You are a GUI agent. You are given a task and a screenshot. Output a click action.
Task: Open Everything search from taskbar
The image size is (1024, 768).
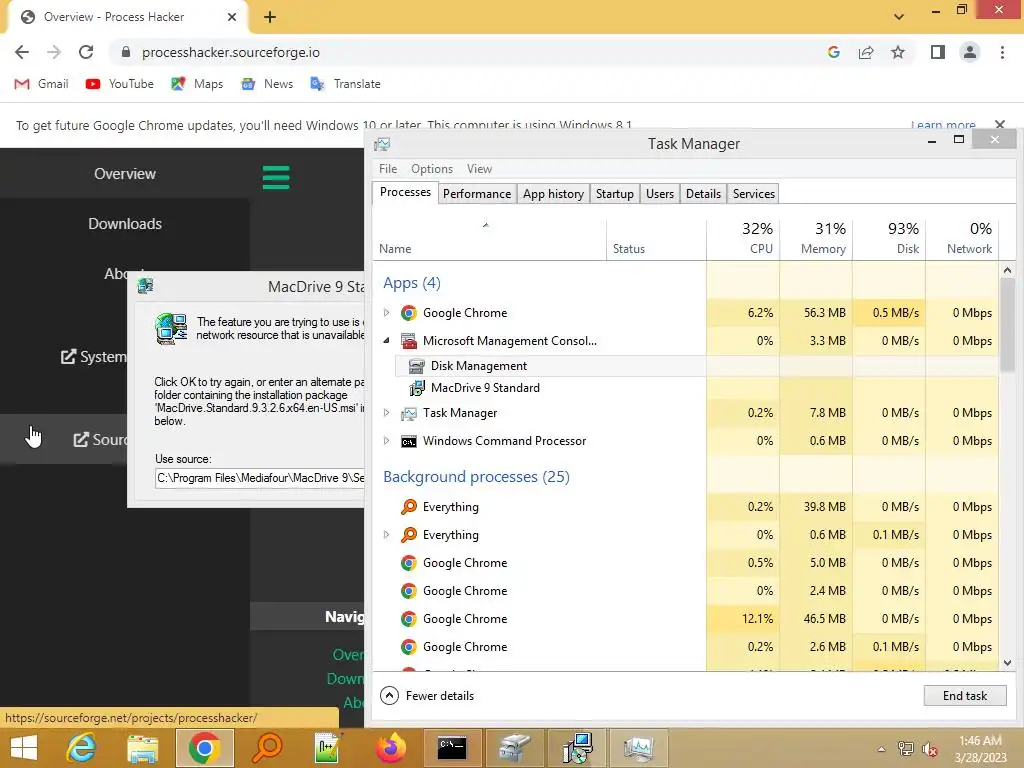[x=266, y=748]
